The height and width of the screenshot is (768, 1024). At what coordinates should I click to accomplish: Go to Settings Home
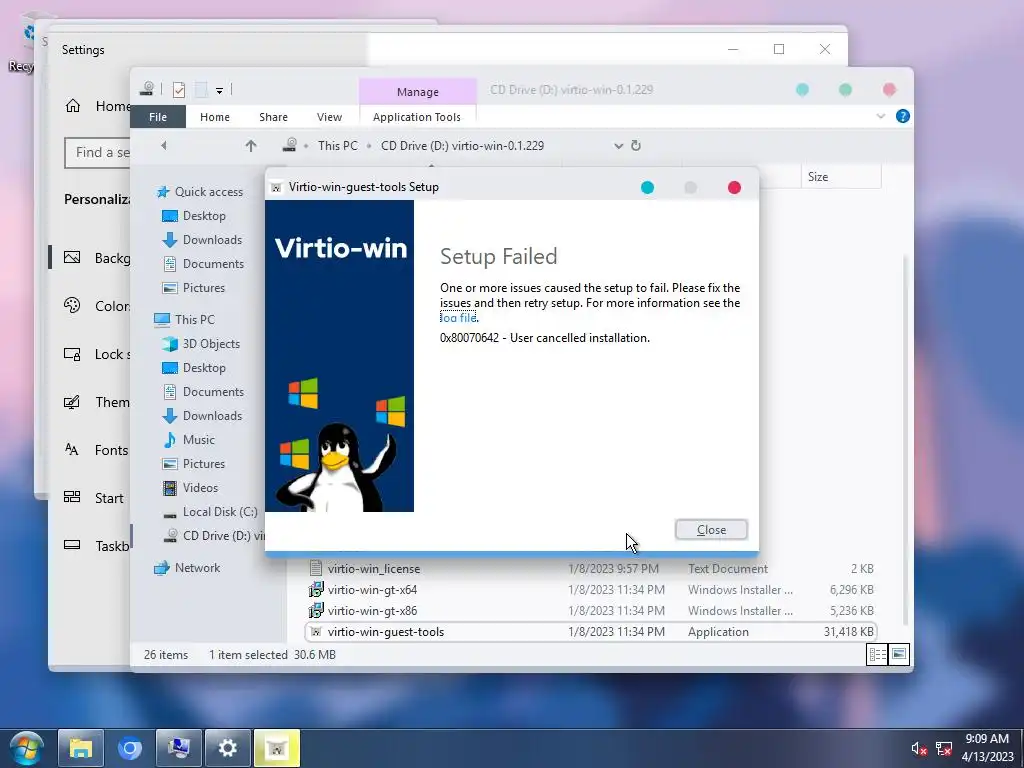pos(98,106)
